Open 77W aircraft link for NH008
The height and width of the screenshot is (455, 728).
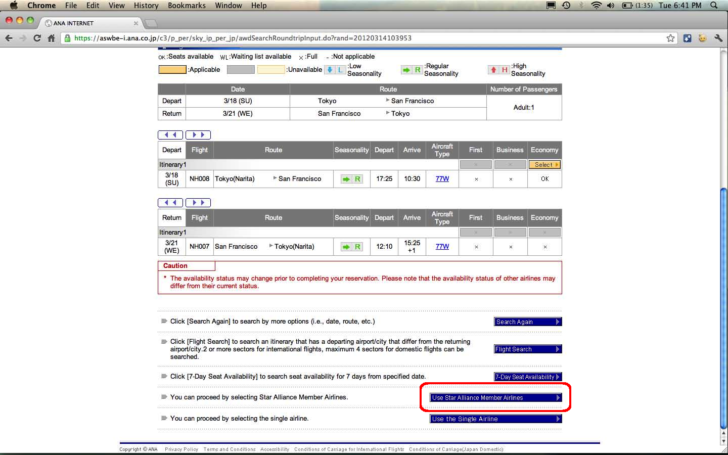[442, 179]
